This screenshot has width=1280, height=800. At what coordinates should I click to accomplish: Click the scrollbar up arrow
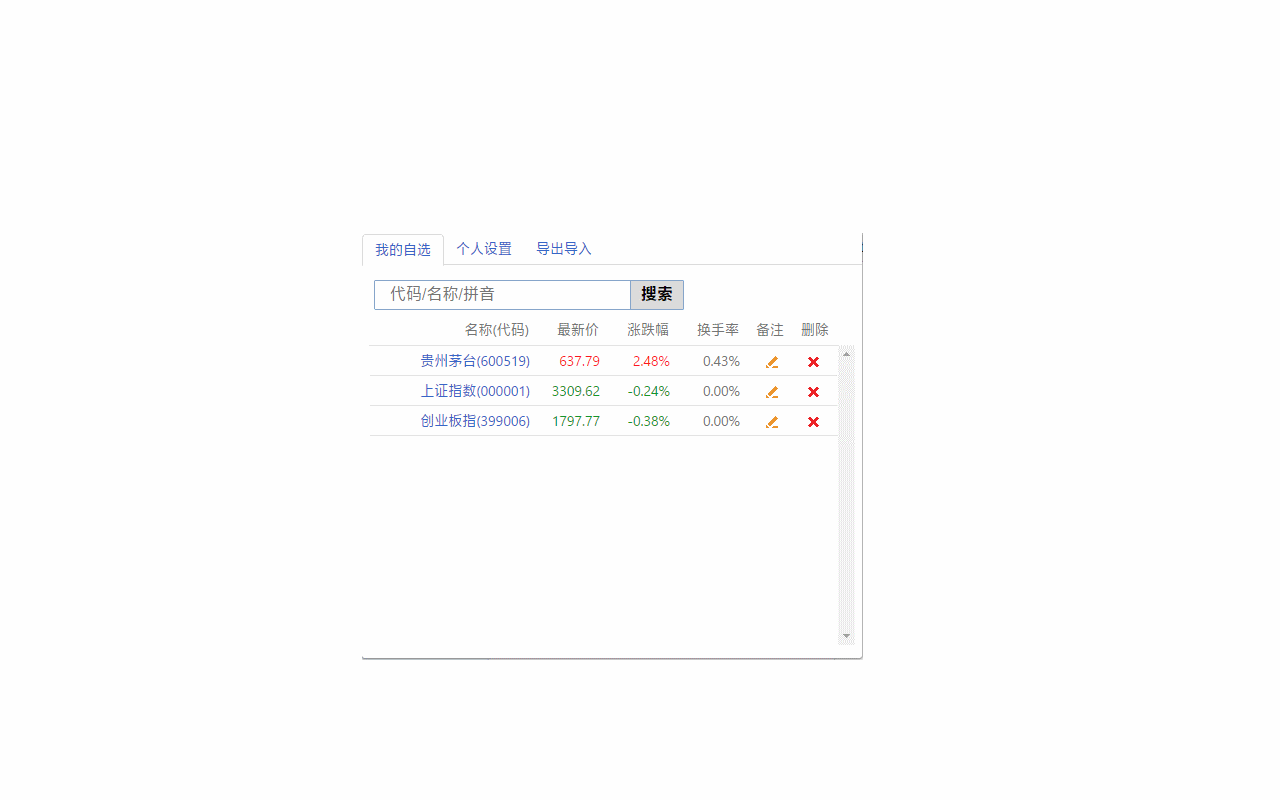[847, 353]
